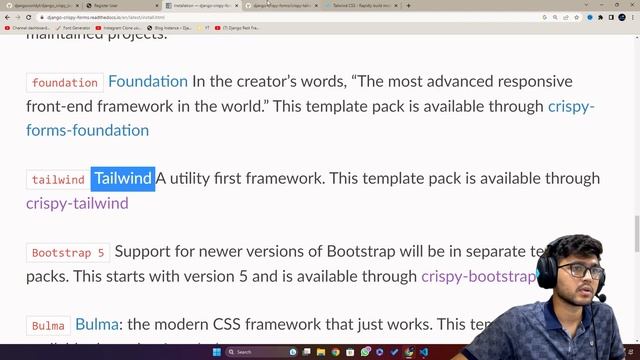Click the 'Bulma' code label
Viewport: 640px width, 360px height.
[48, 326]
